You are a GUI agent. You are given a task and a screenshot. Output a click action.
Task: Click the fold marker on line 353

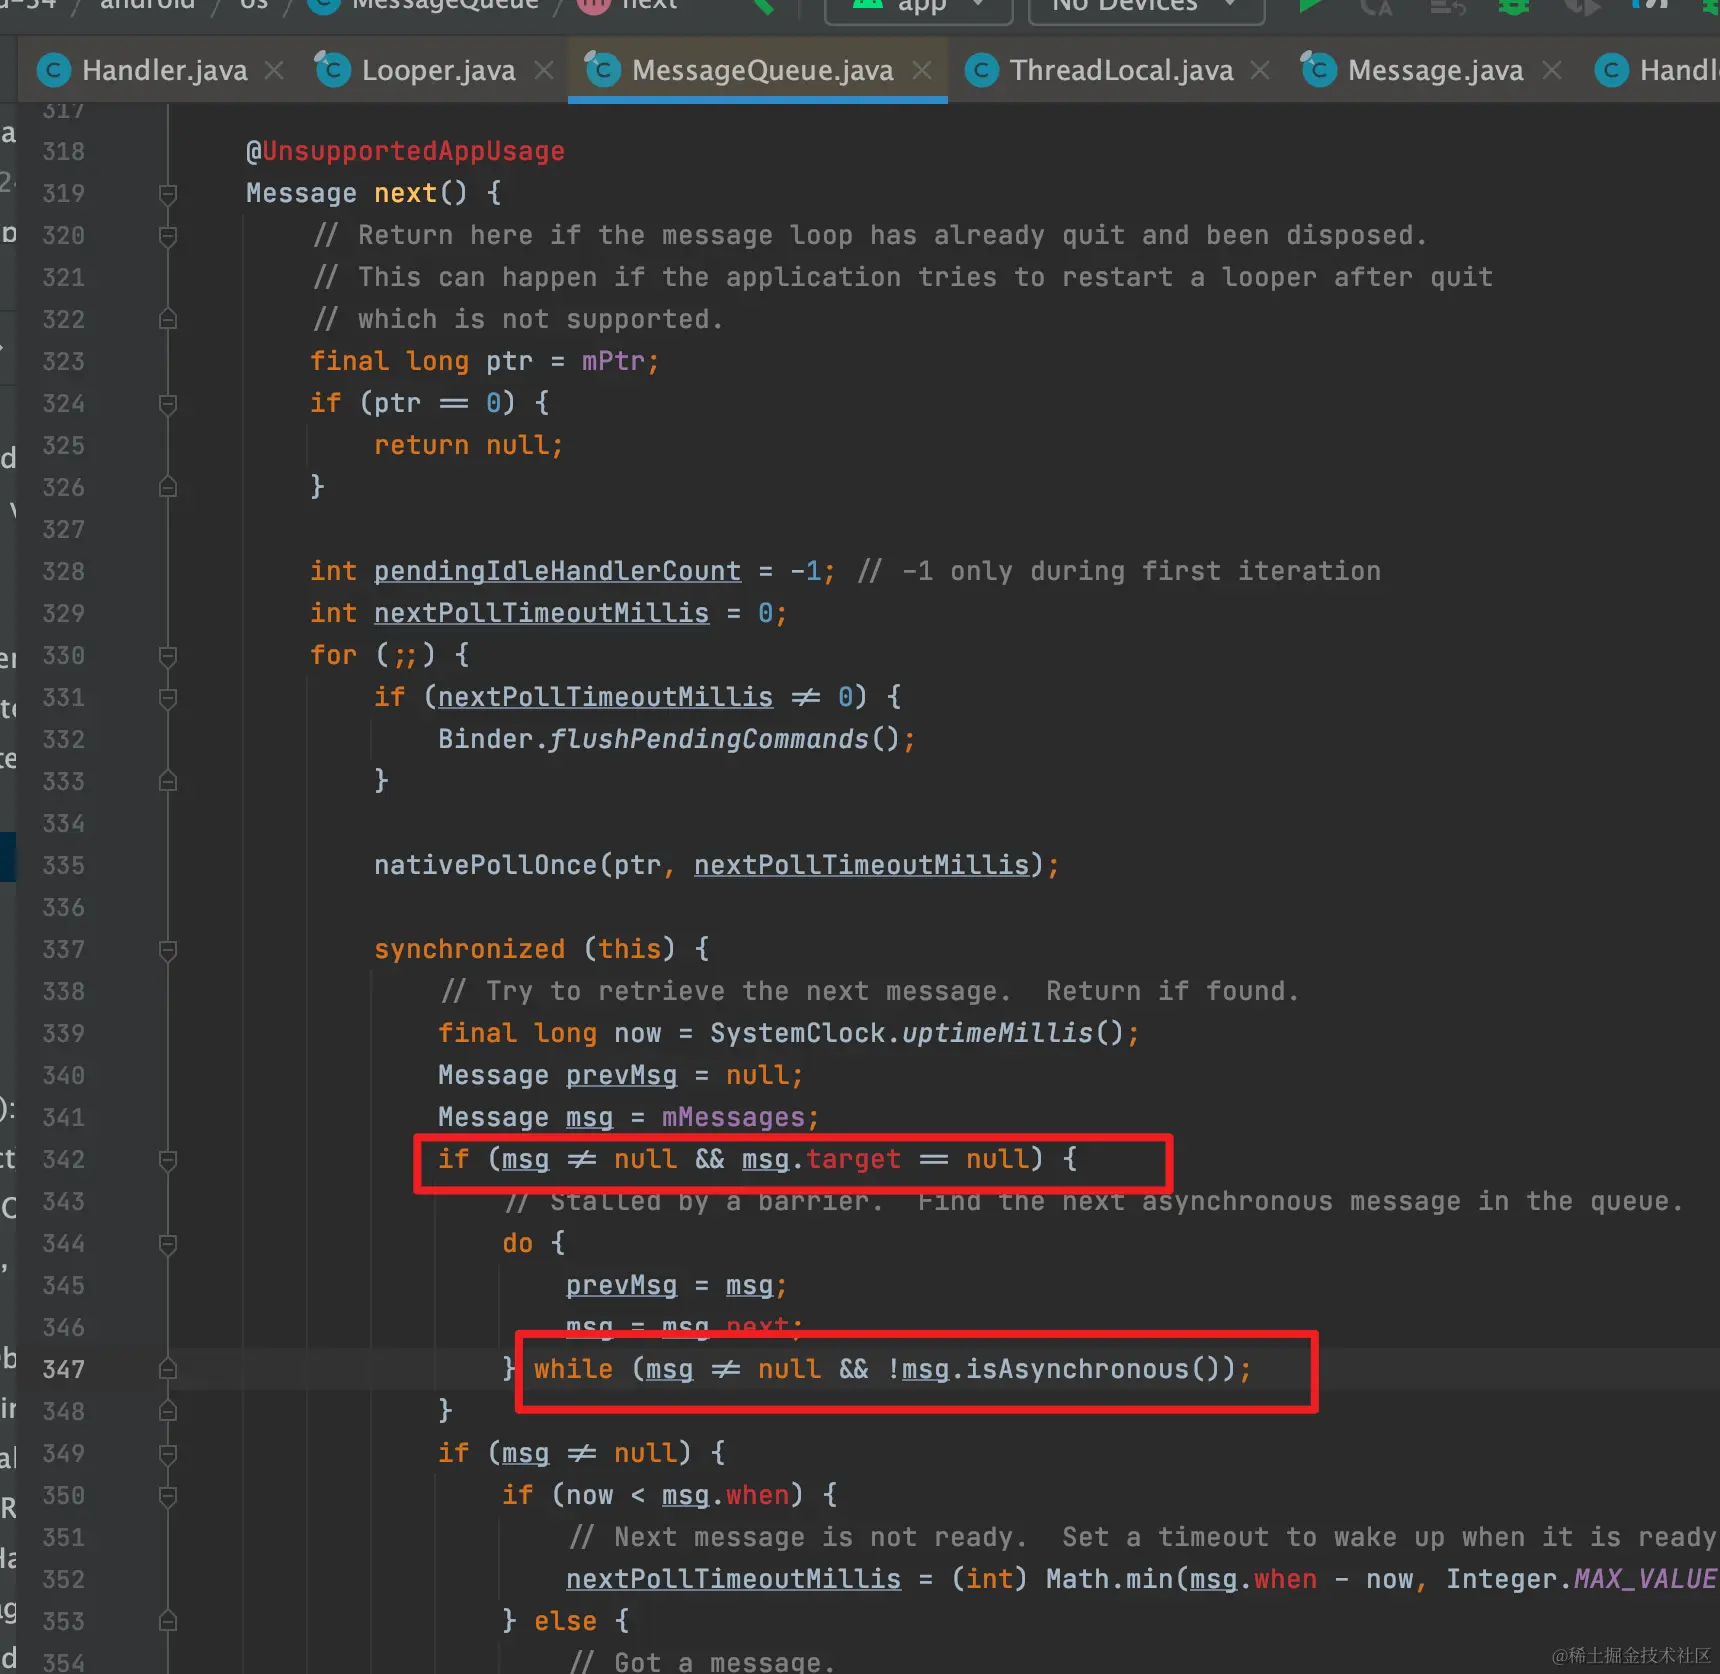168,1621
